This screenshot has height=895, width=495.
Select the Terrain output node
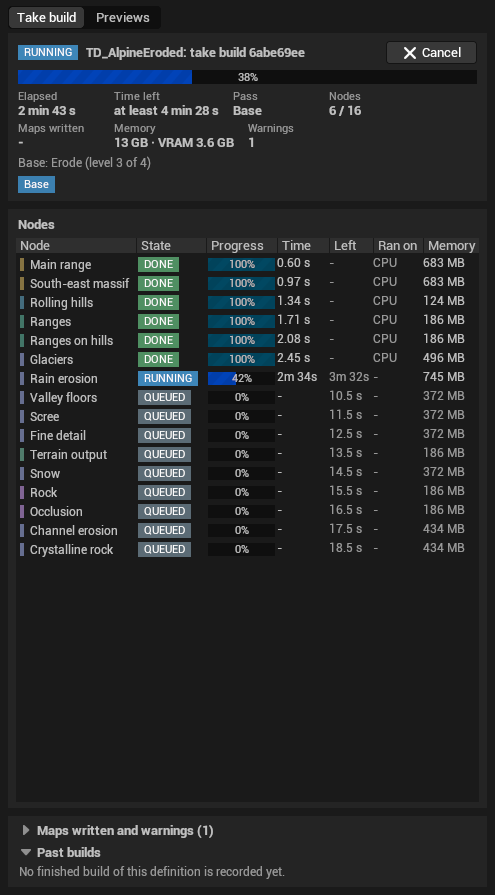click(x=247, y=454)
